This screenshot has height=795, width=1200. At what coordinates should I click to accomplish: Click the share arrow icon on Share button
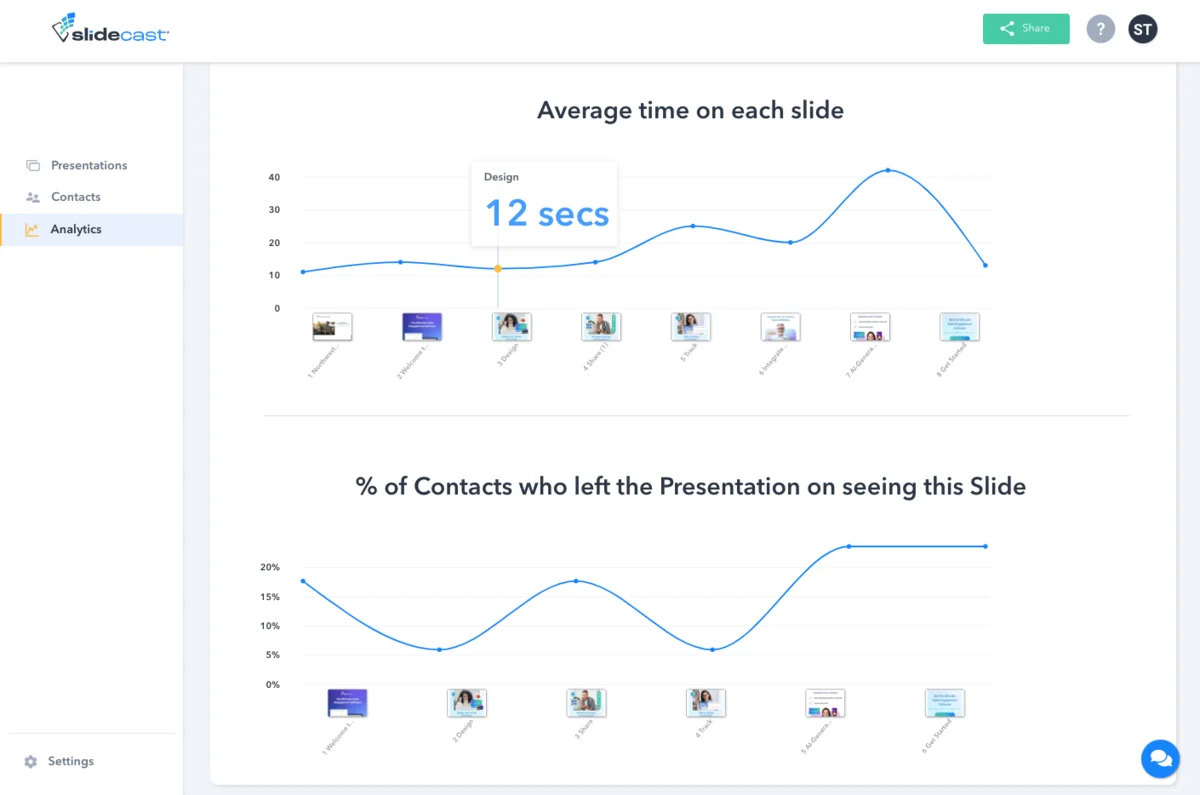pyautogui.click(x=1006, y=28)
